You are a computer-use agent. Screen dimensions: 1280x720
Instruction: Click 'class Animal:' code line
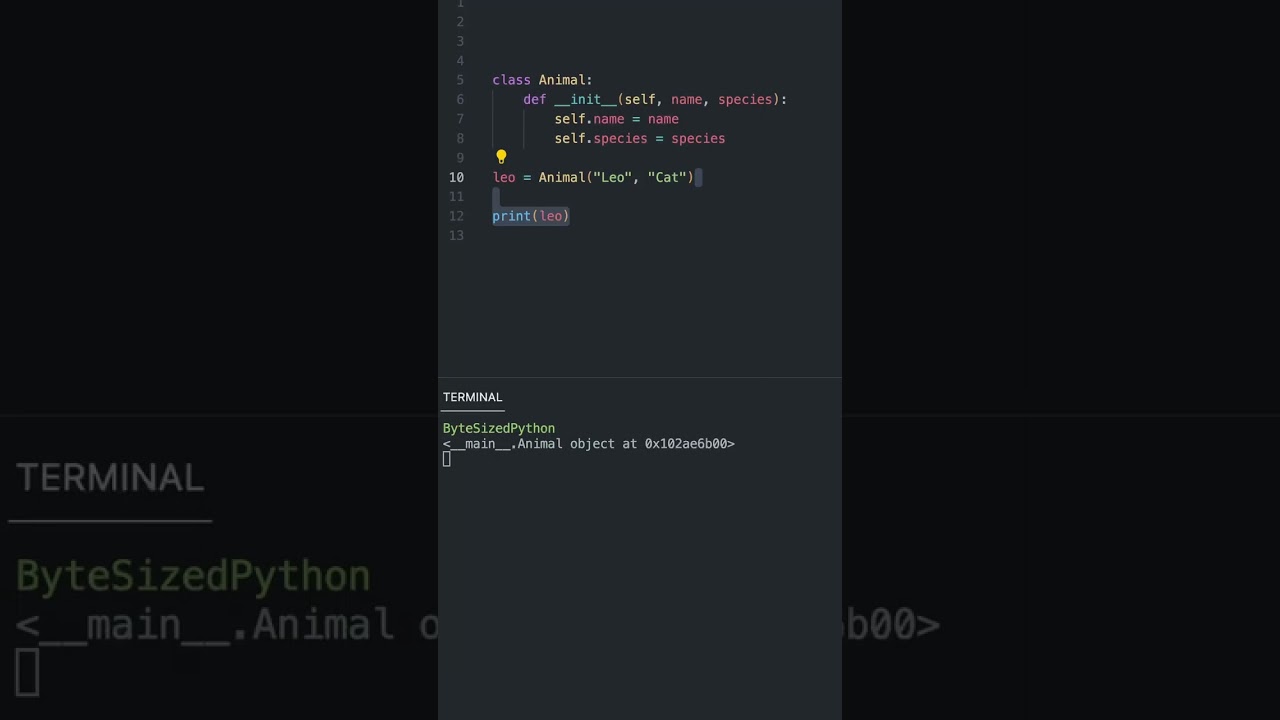[542, 80]
